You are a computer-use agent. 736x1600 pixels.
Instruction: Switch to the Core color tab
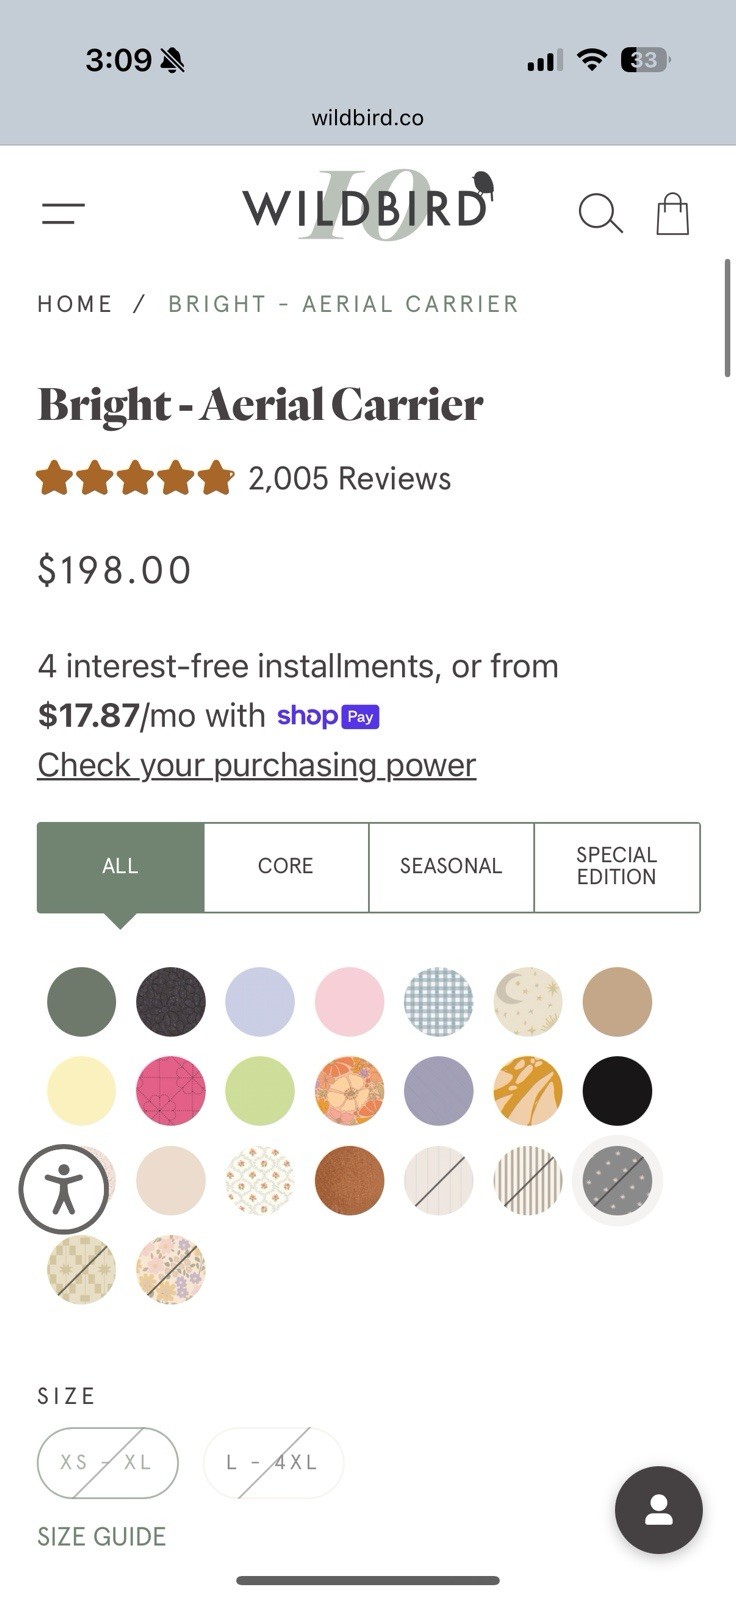tap(286, 867)
